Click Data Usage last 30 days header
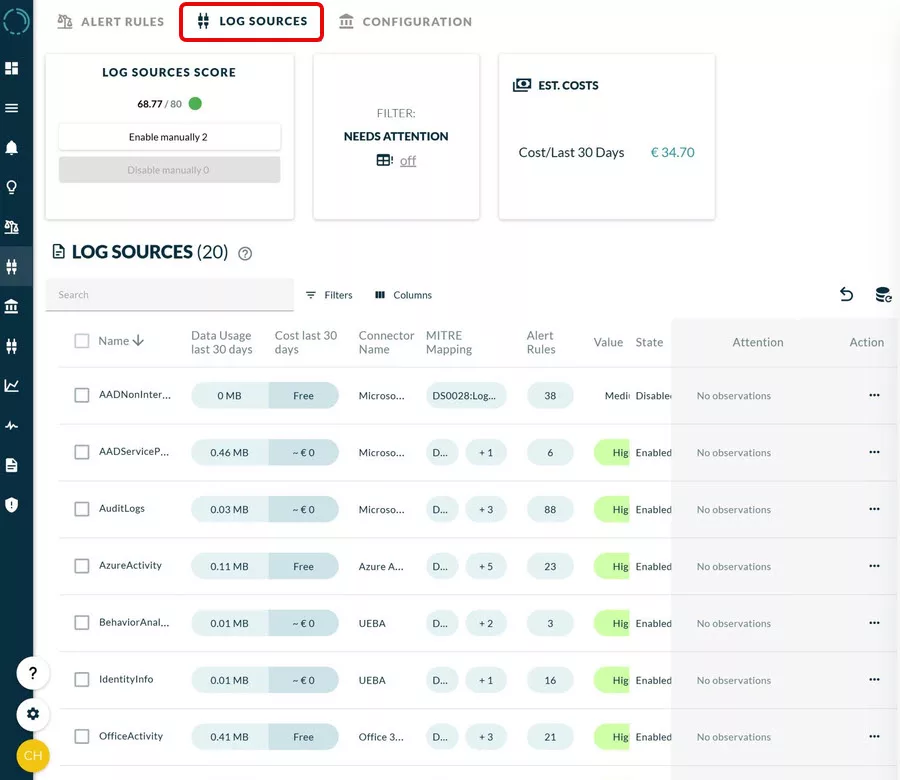Image resolution: width=900 pixels, height=780 pixels. [x=222, y=342]
